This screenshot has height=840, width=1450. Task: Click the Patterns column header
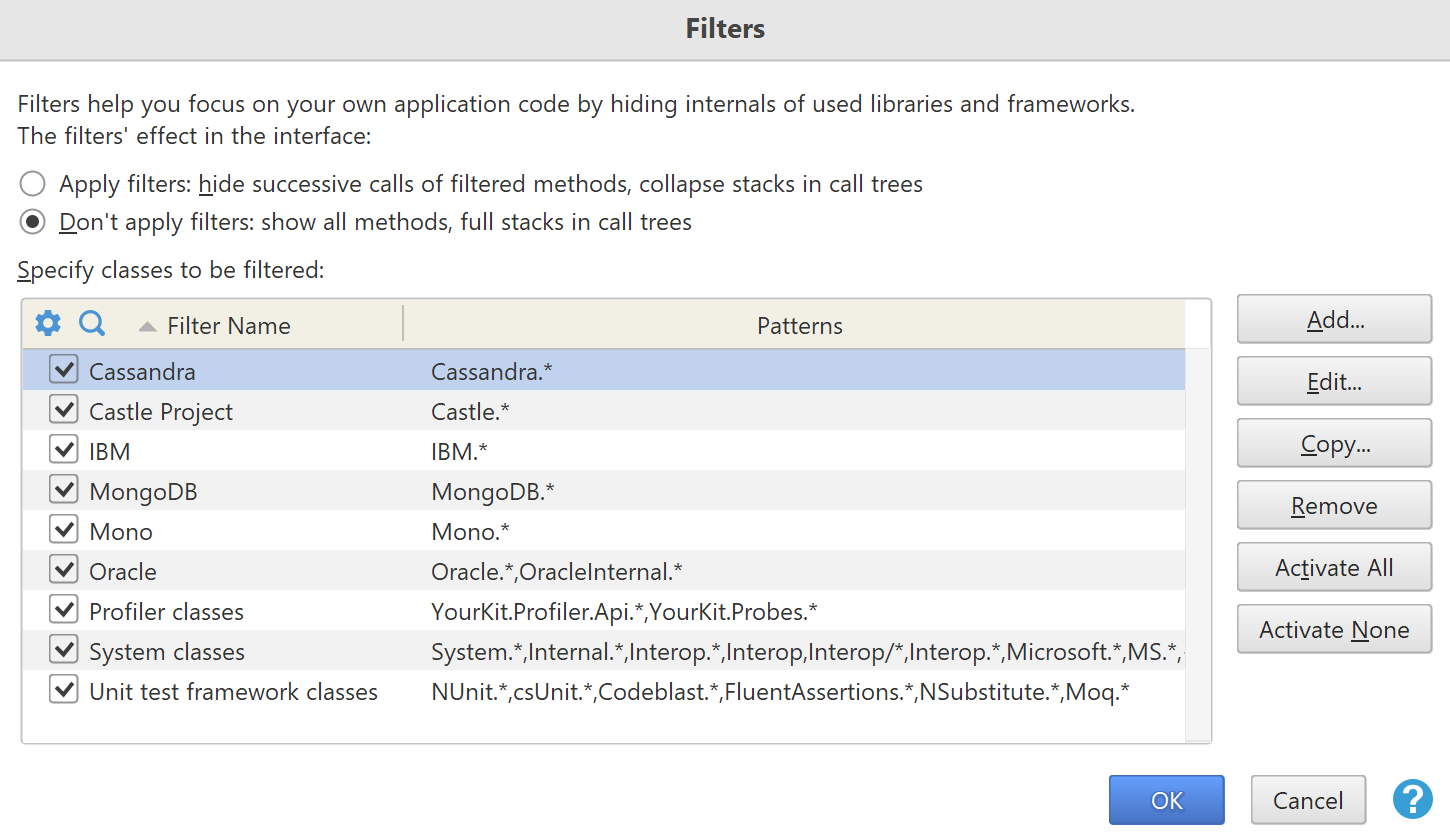[800, 326]
